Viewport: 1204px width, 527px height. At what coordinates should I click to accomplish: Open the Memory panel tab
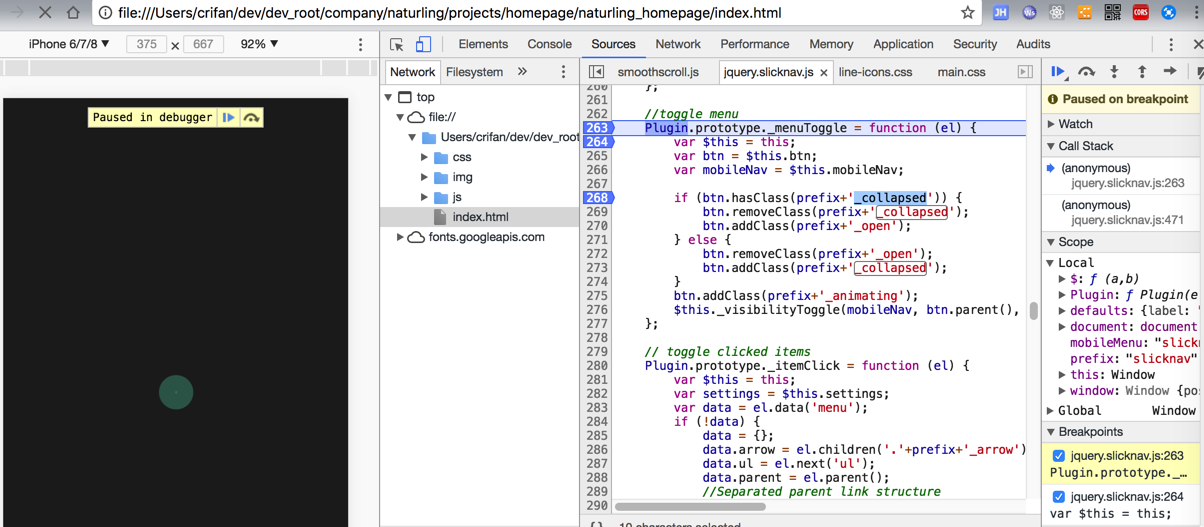[831, 44]
